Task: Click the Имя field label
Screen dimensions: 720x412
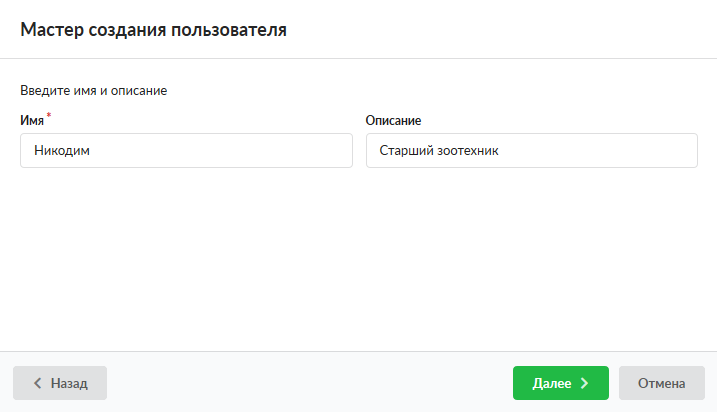Action: pos(32,120)
